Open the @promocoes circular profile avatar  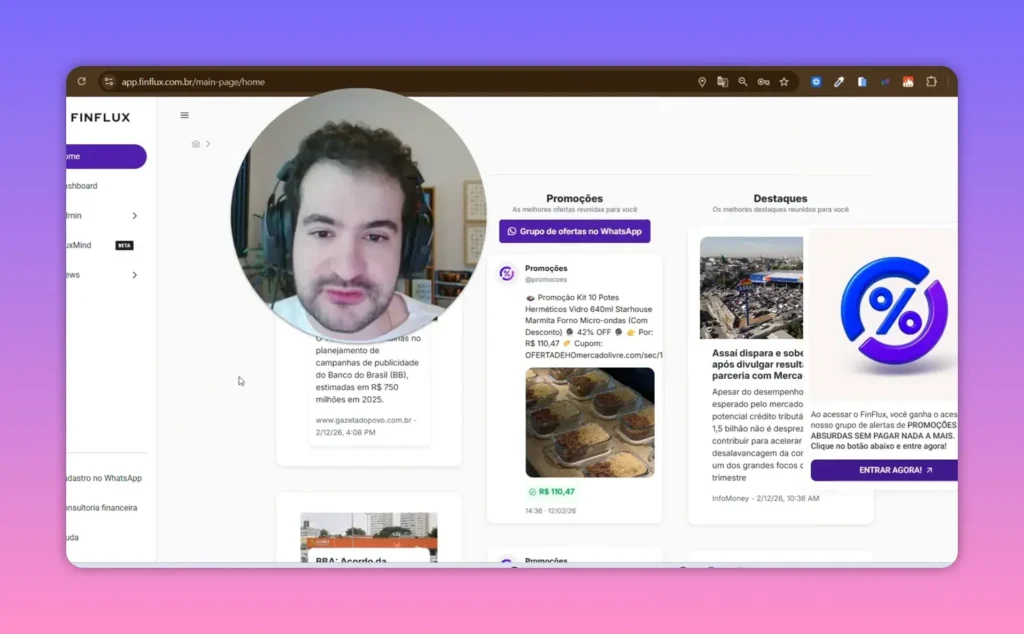point(507,272)
